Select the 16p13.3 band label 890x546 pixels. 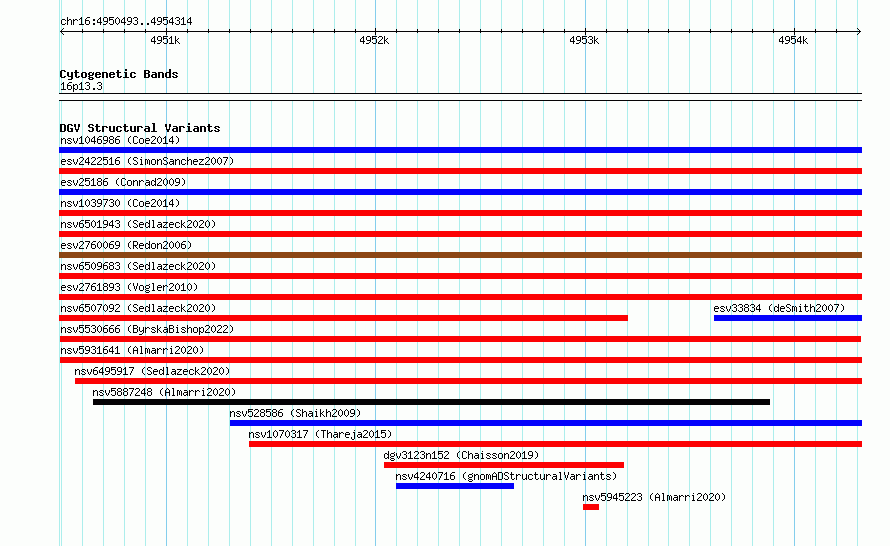pyautogui.click(x=81, y=86)
